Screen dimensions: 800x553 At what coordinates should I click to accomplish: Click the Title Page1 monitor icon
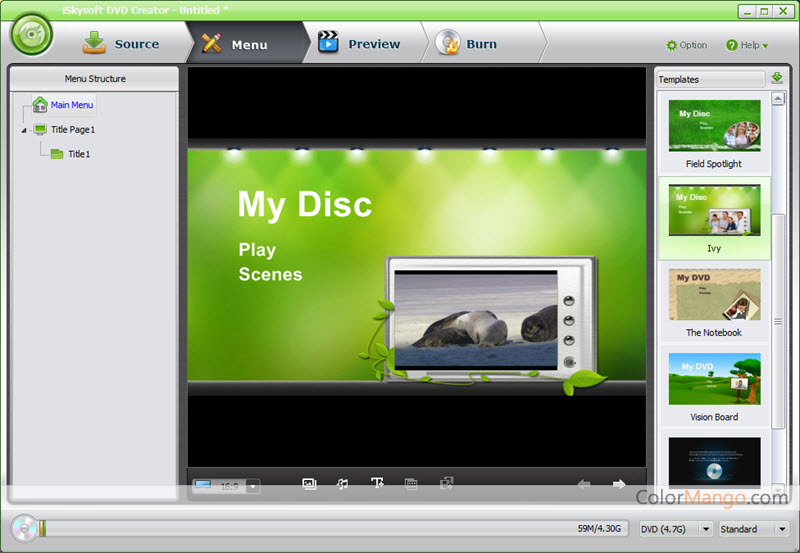[x=40, y=129]
